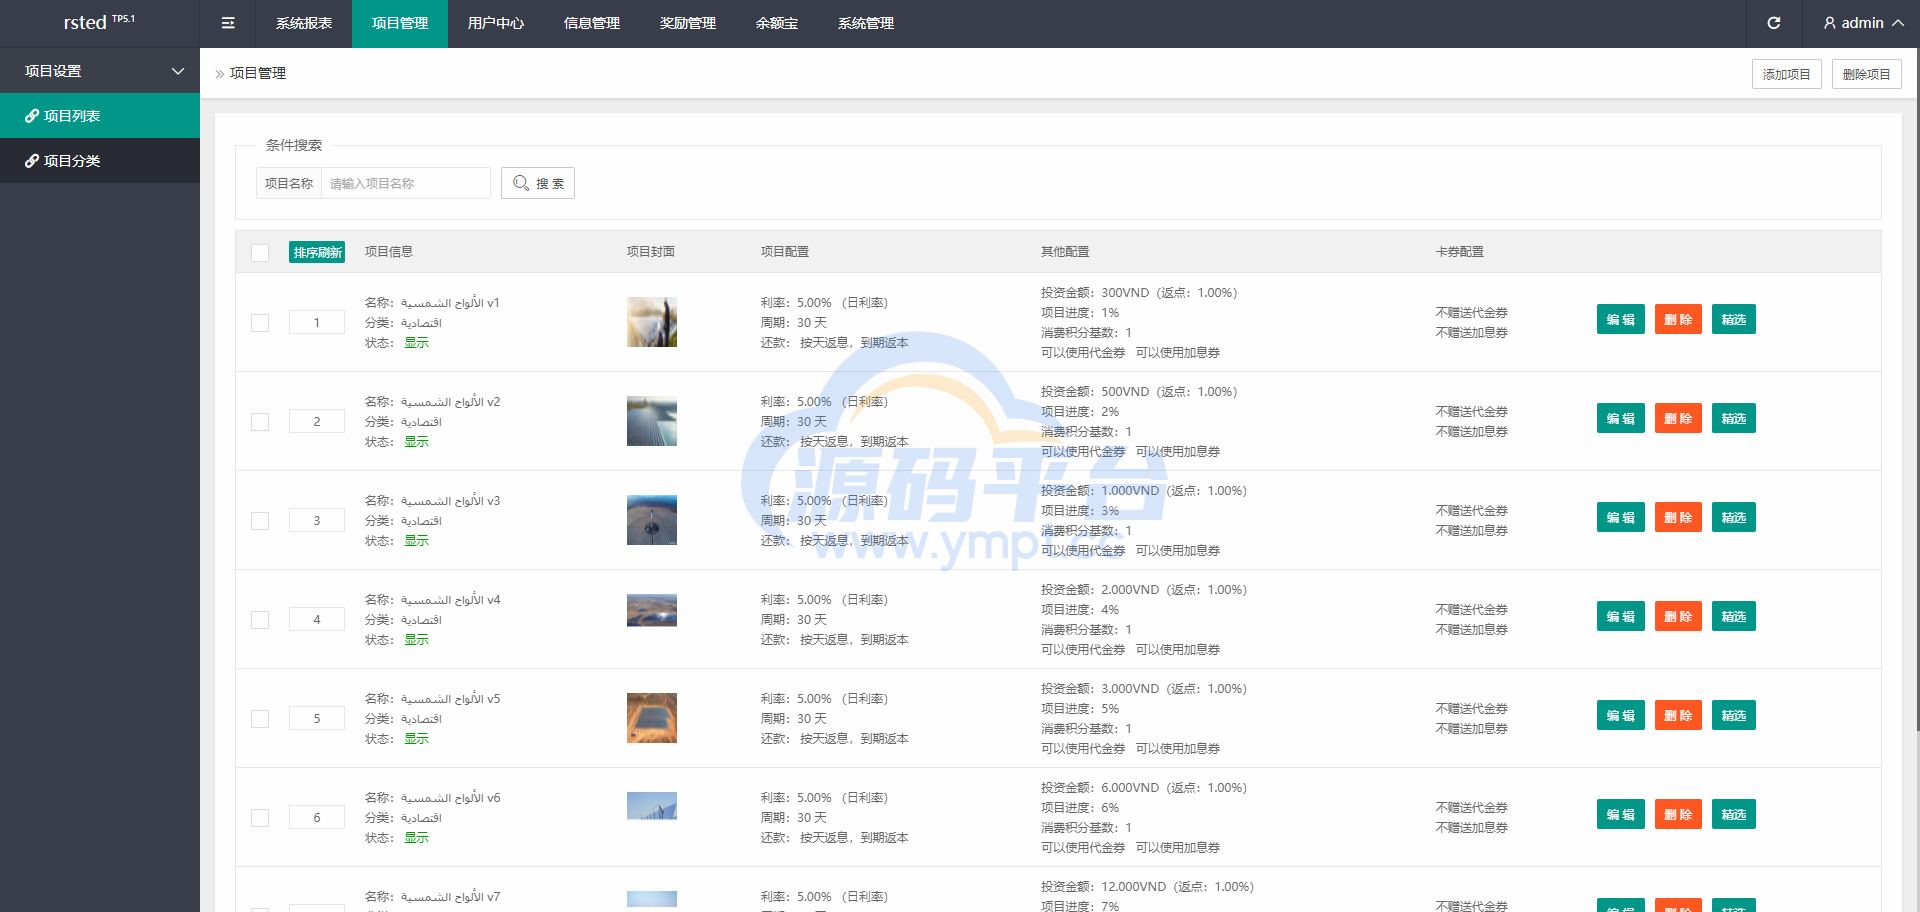
Task: Click sort order field of project v6
Action: (x=317, y=817)
